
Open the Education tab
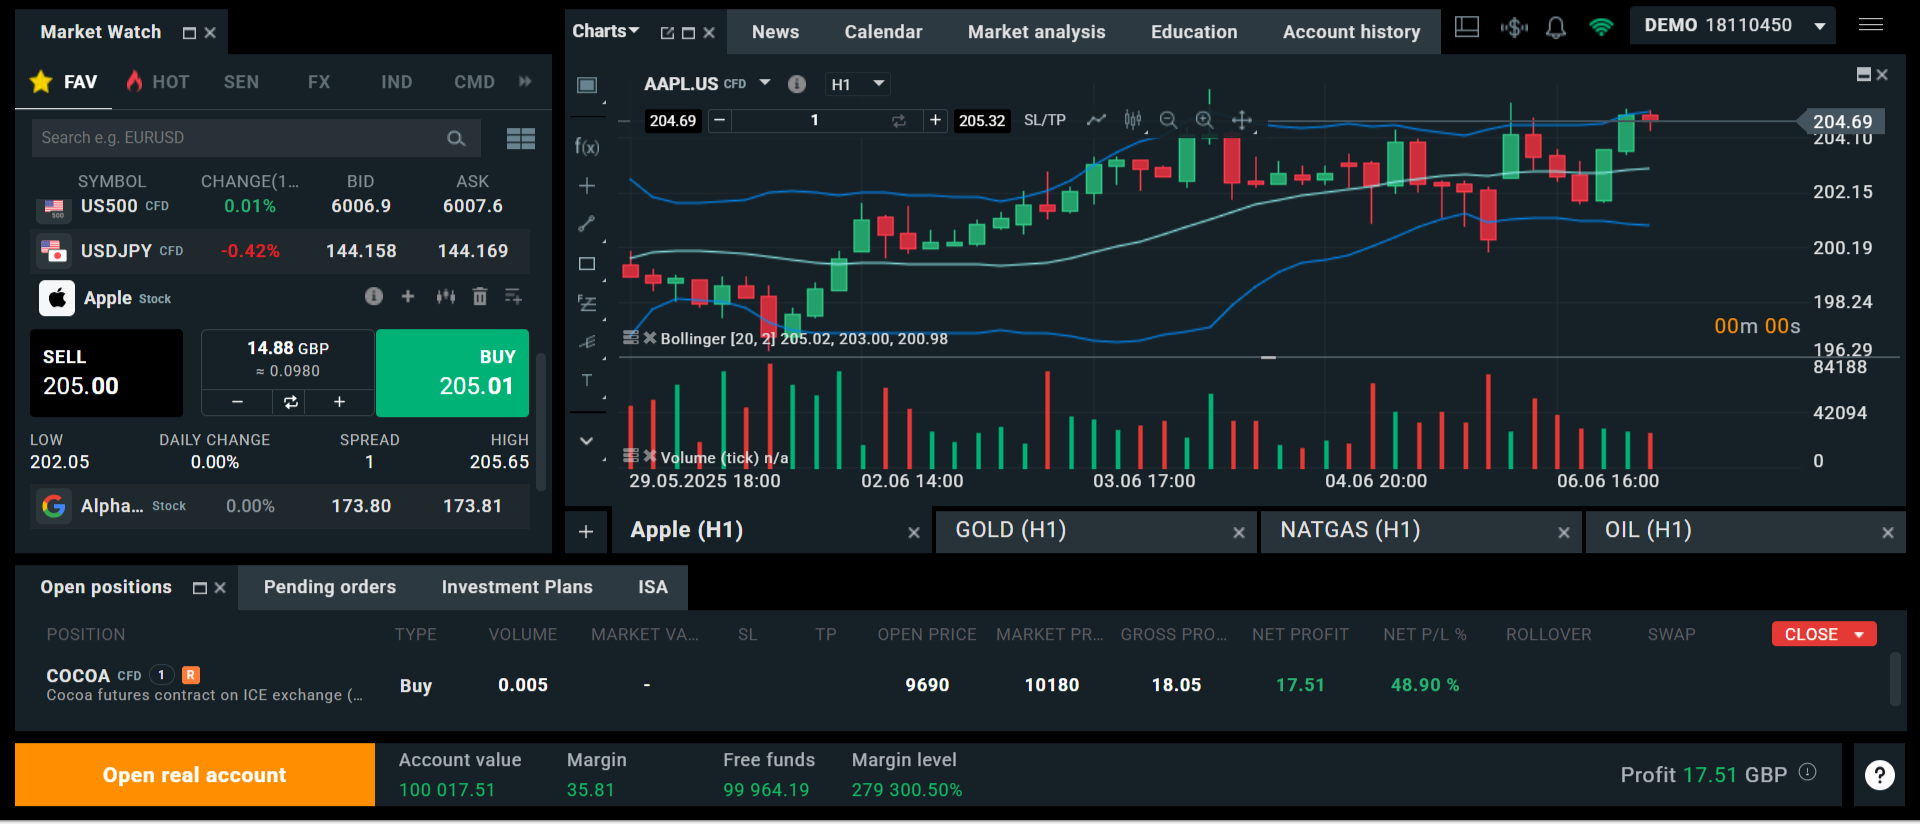[1194, 32]
